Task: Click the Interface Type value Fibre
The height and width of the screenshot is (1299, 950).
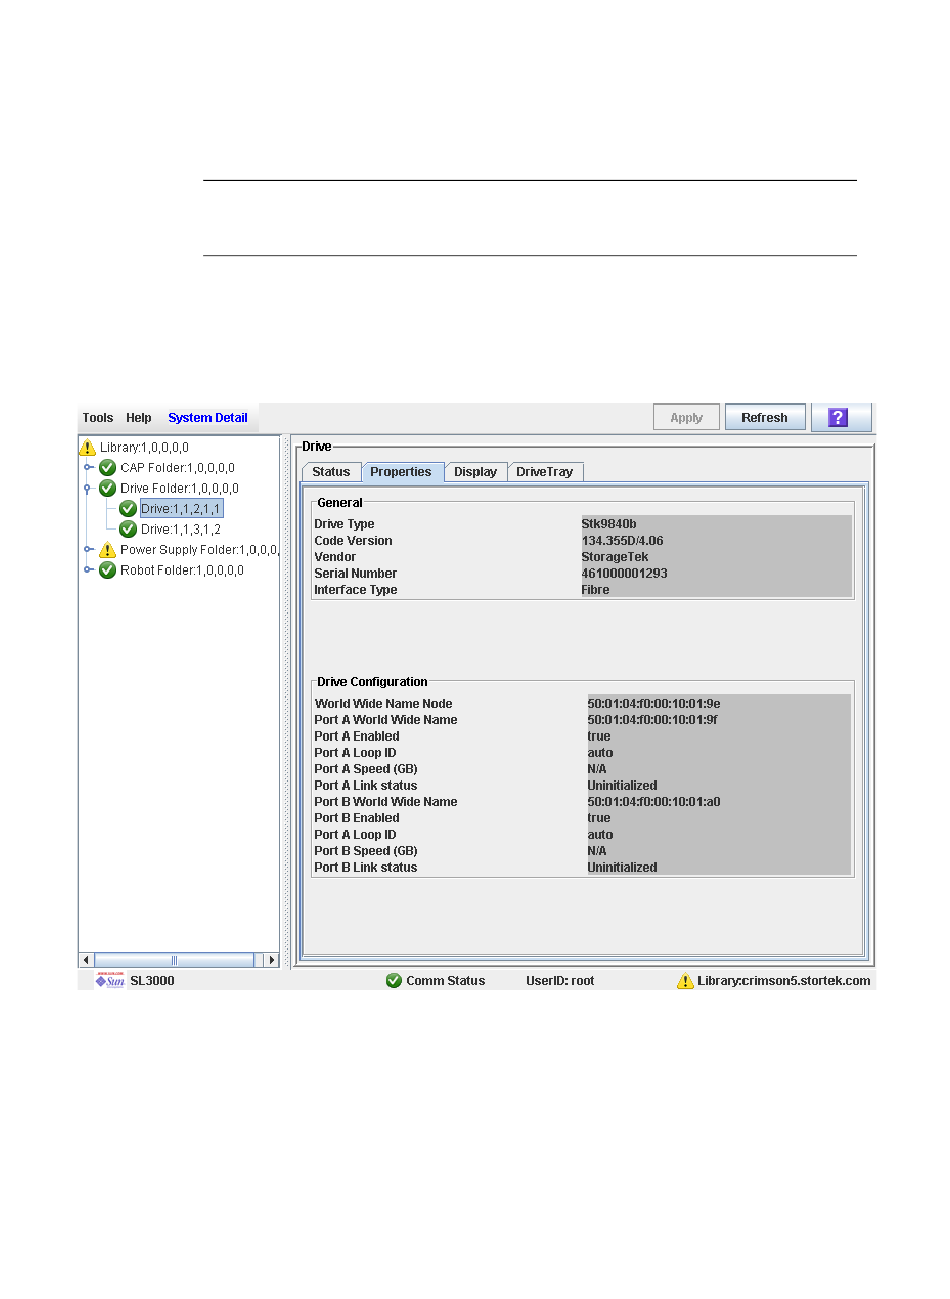Action: [595, 590]
